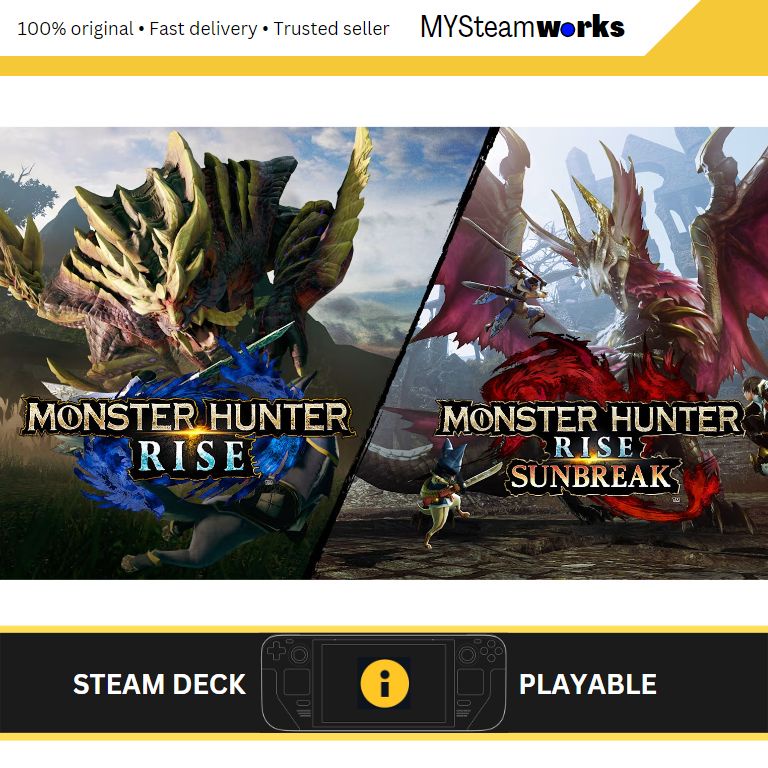Click the Steam Deck right ABXY buttons outline
The width and height of the screenshot is (768, 768).
491,650
